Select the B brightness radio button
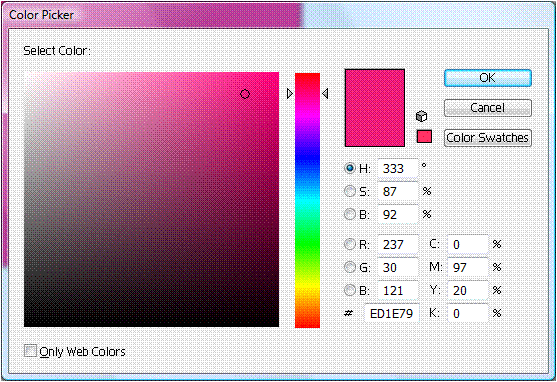The width and height of the screenshot is (557, 382). click(x=350, y=214)
